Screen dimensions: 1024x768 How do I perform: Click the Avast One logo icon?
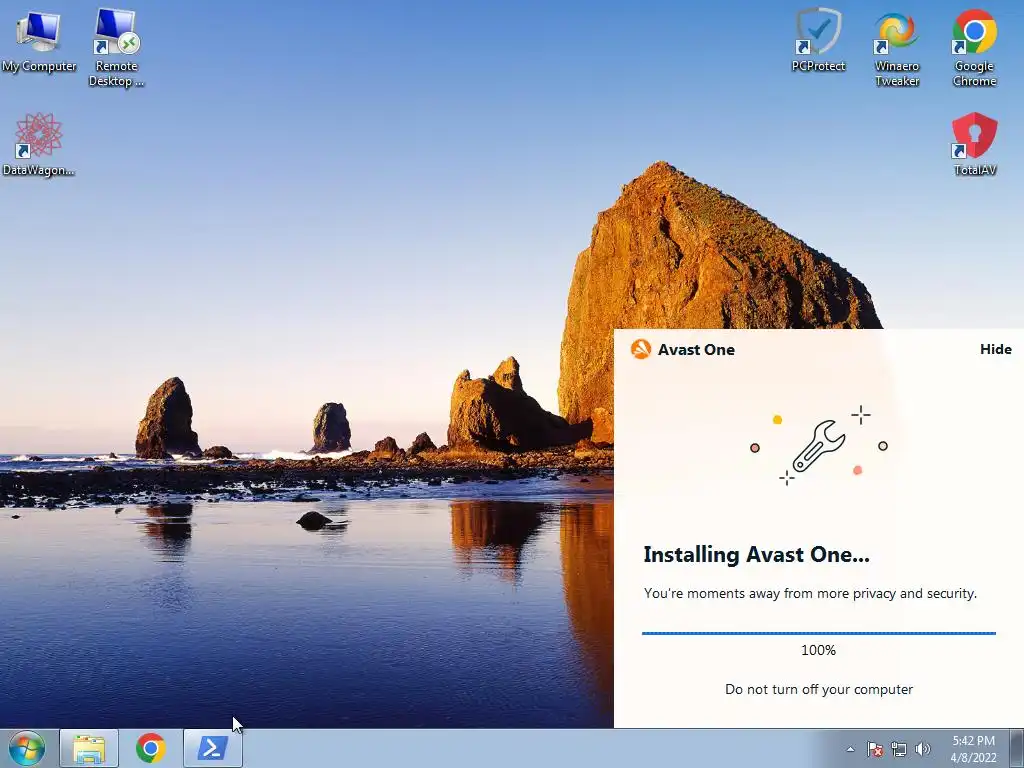pos(641,349)
